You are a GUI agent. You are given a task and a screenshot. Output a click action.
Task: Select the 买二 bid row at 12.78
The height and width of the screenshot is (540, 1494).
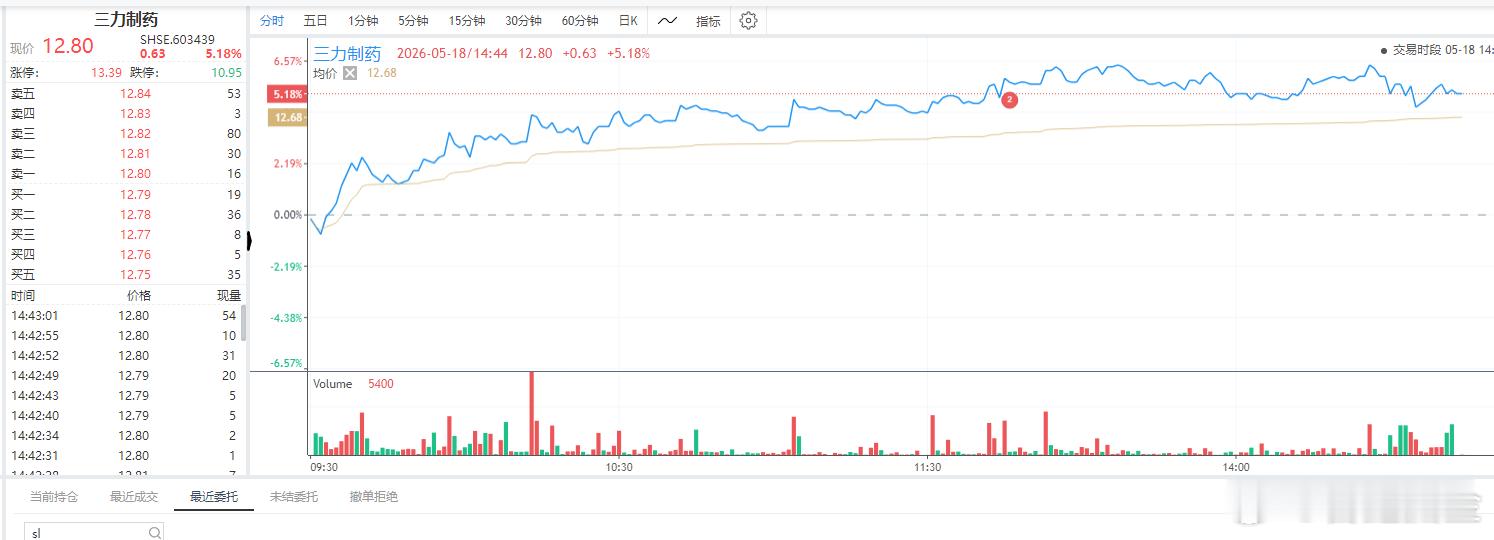[126, 214]
